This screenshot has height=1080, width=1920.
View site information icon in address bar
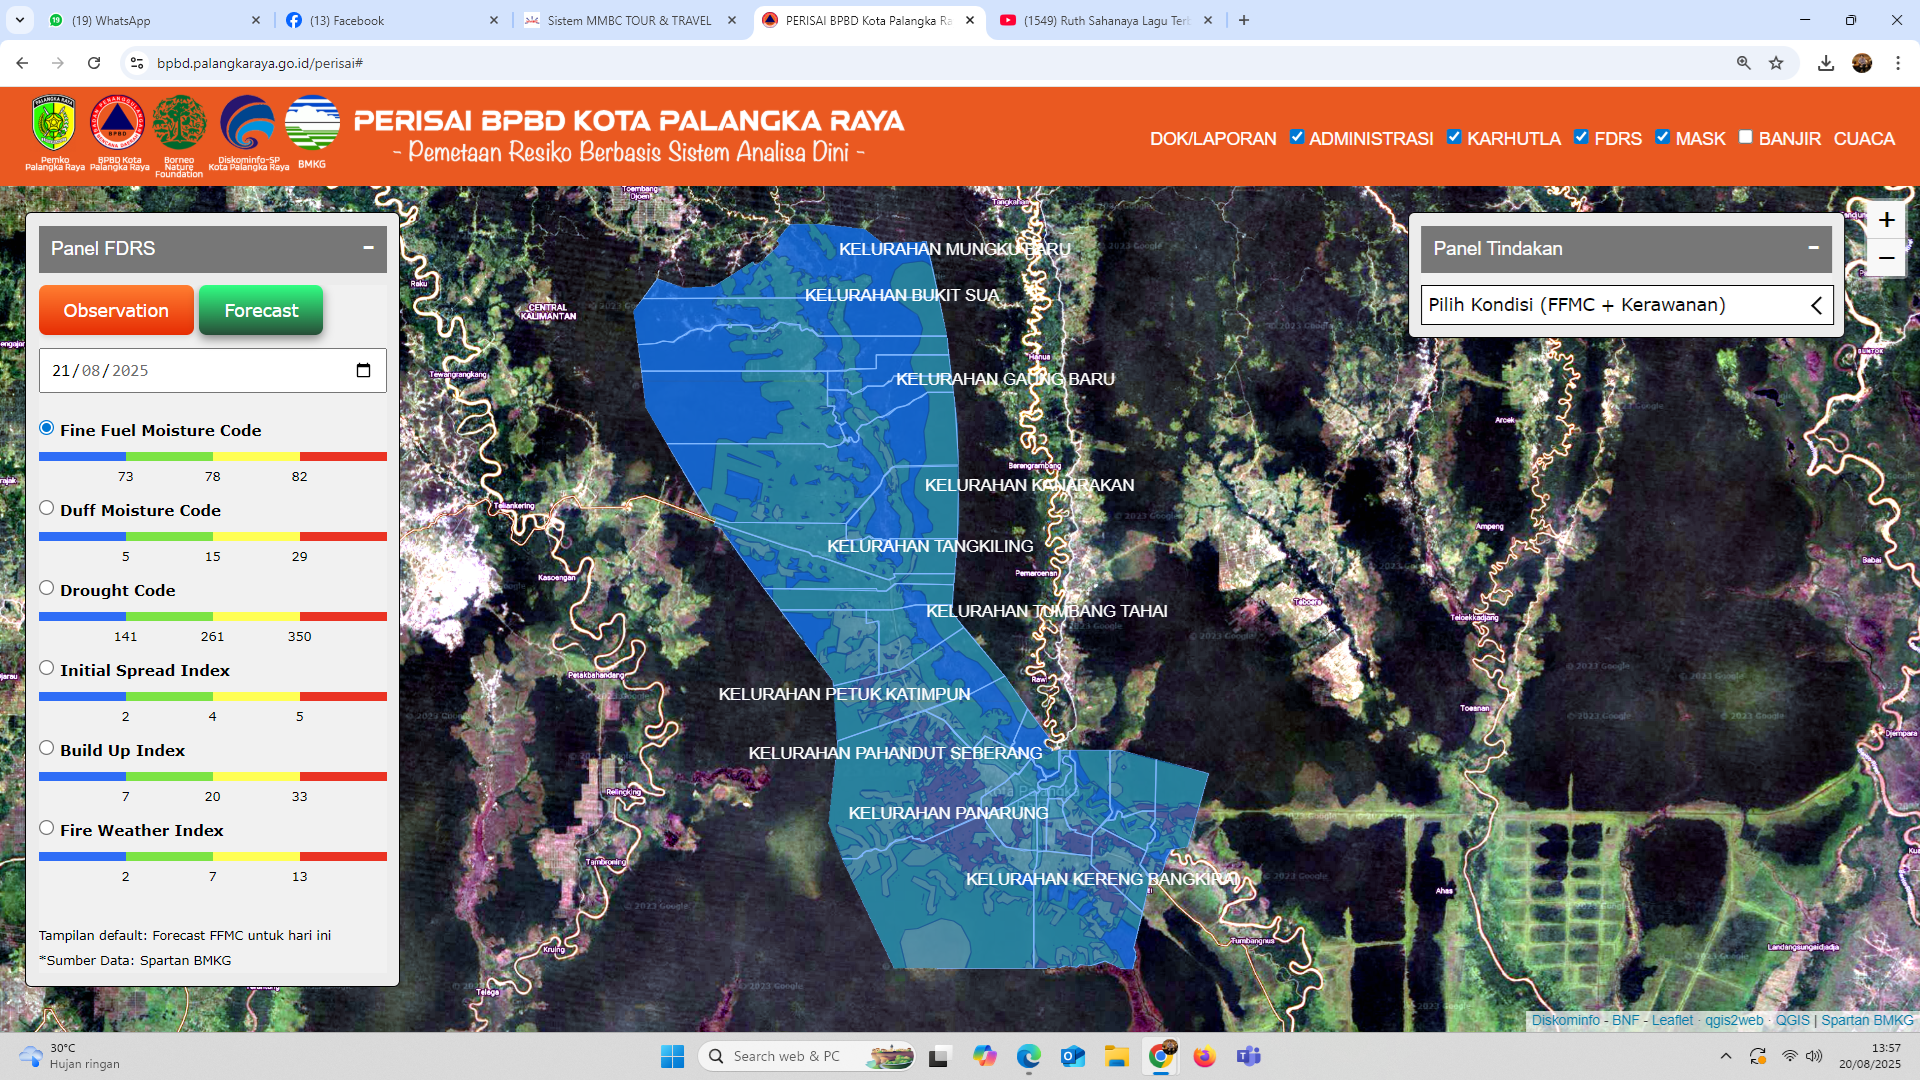pos(137,63)
